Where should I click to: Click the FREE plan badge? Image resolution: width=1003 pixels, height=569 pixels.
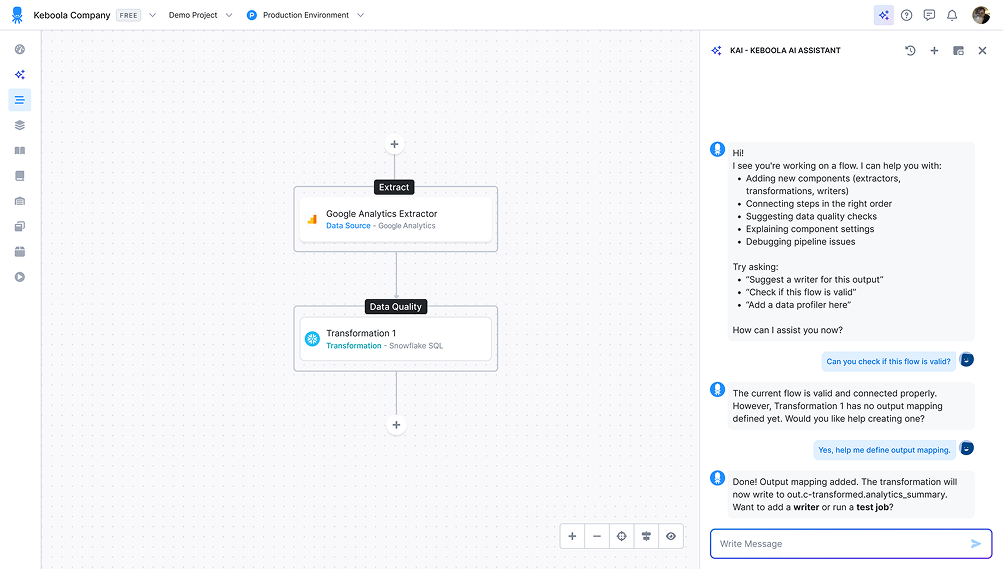tap(129, 15)
